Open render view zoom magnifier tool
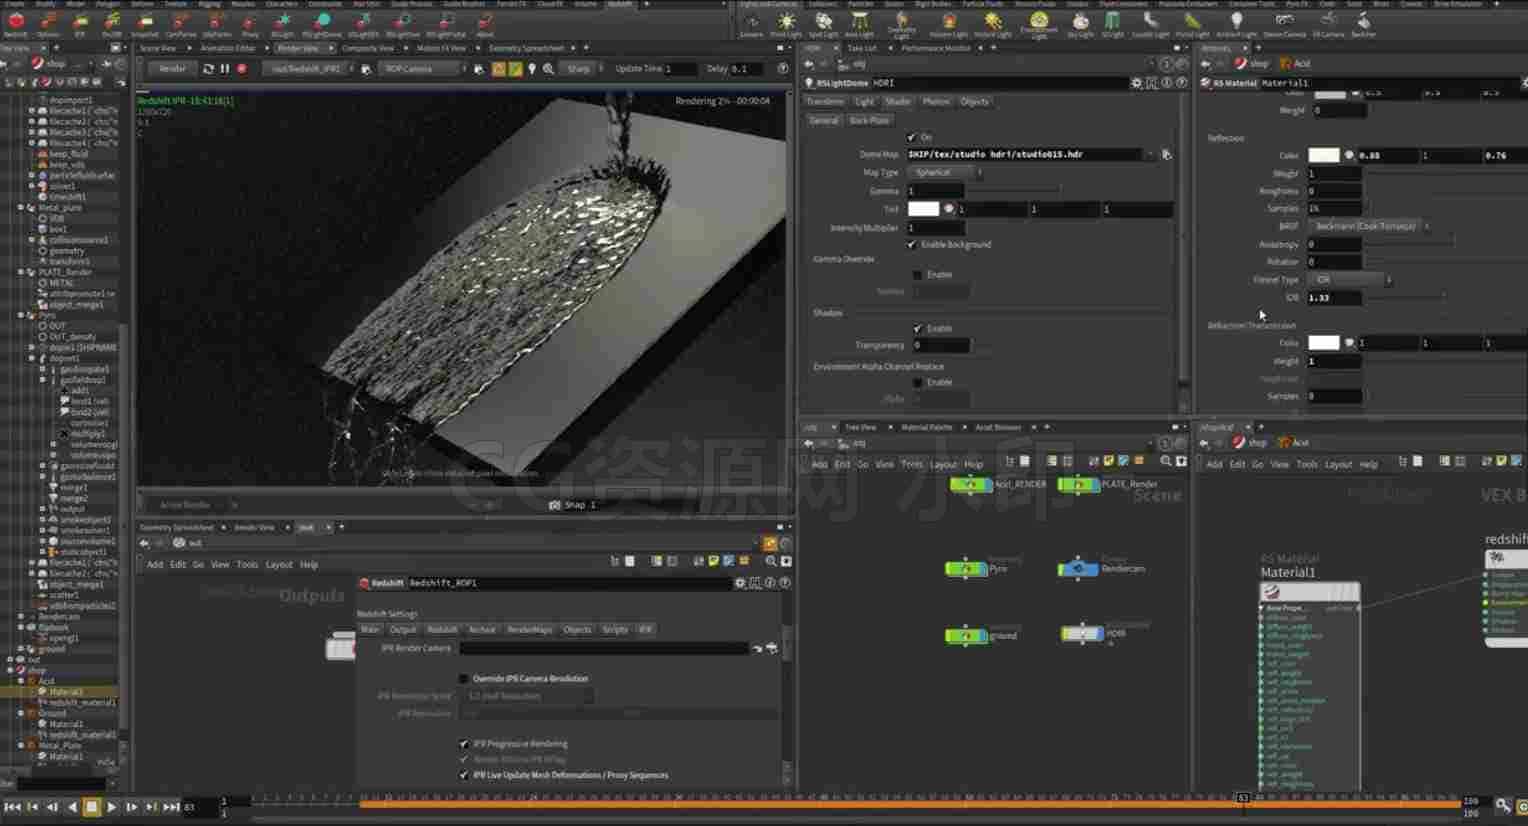Screen dimensions: 1528x826 (549, 69)
